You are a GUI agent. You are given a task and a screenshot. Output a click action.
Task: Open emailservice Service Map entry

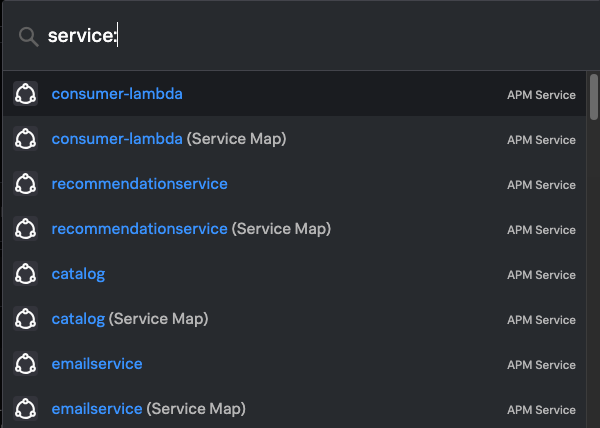[x=148, y=409]
